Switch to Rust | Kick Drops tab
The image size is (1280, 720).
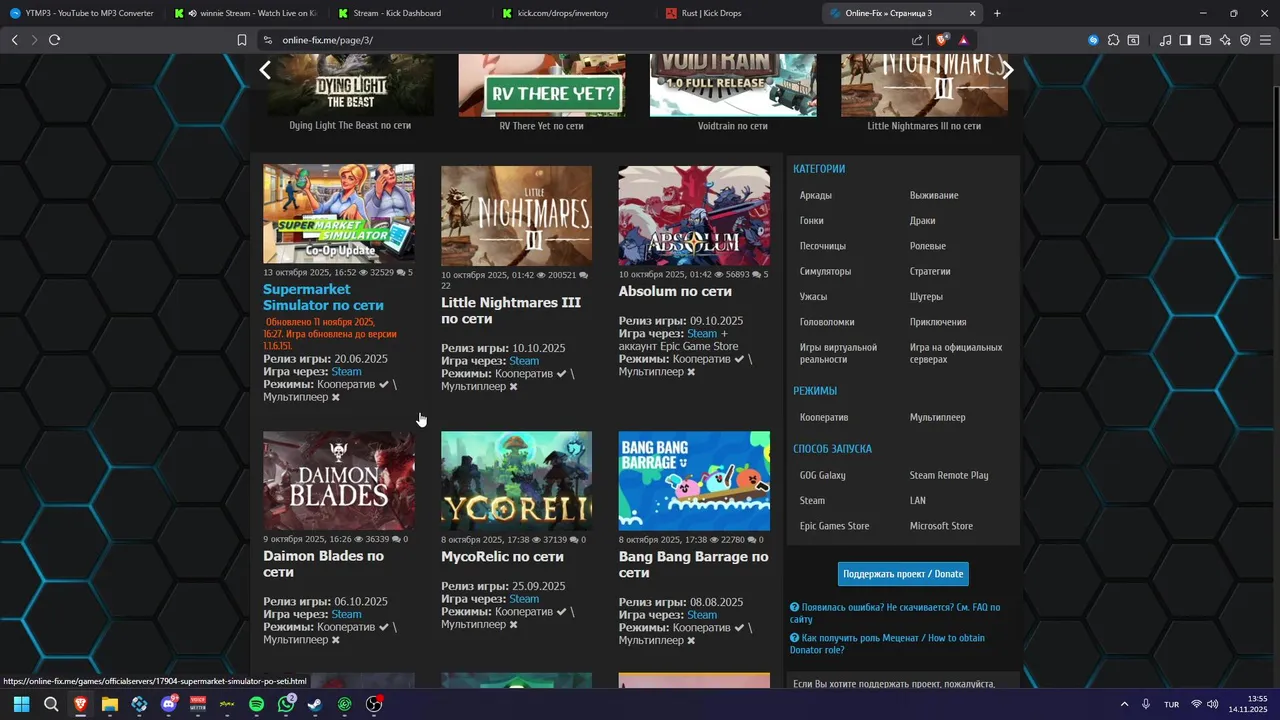click(x=738, y=13)
